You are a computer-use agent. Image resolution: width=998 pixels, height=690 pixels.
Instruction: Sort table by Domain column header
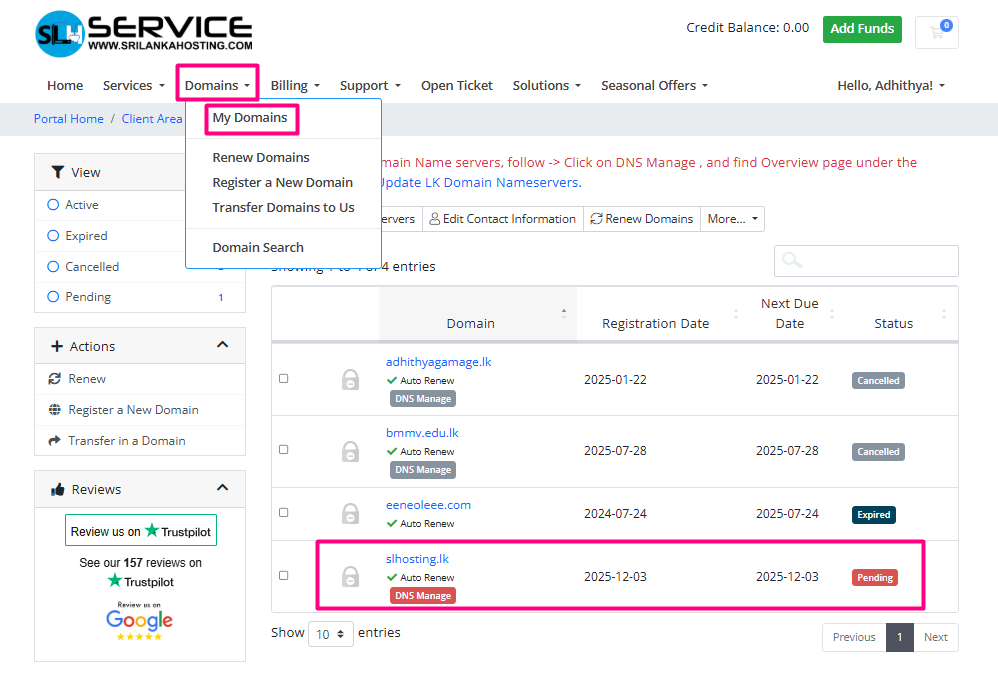coord(471,323)
